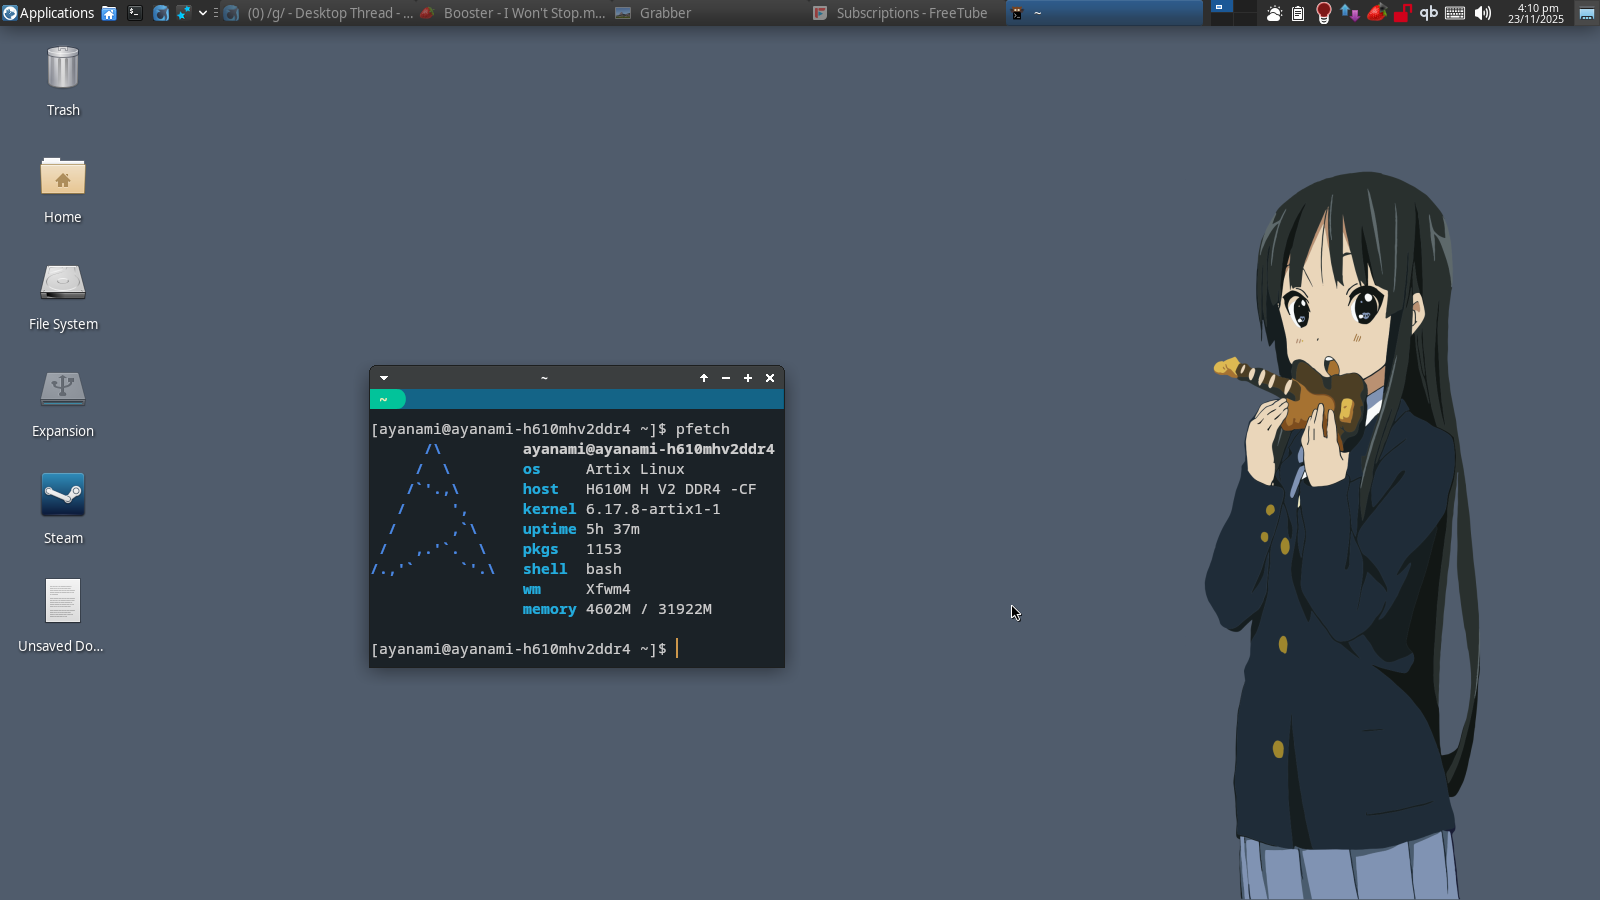1600x900 pixels.
Task: Click the pkgs count '1153' in terminal
Action: click(x=604, y=549)
